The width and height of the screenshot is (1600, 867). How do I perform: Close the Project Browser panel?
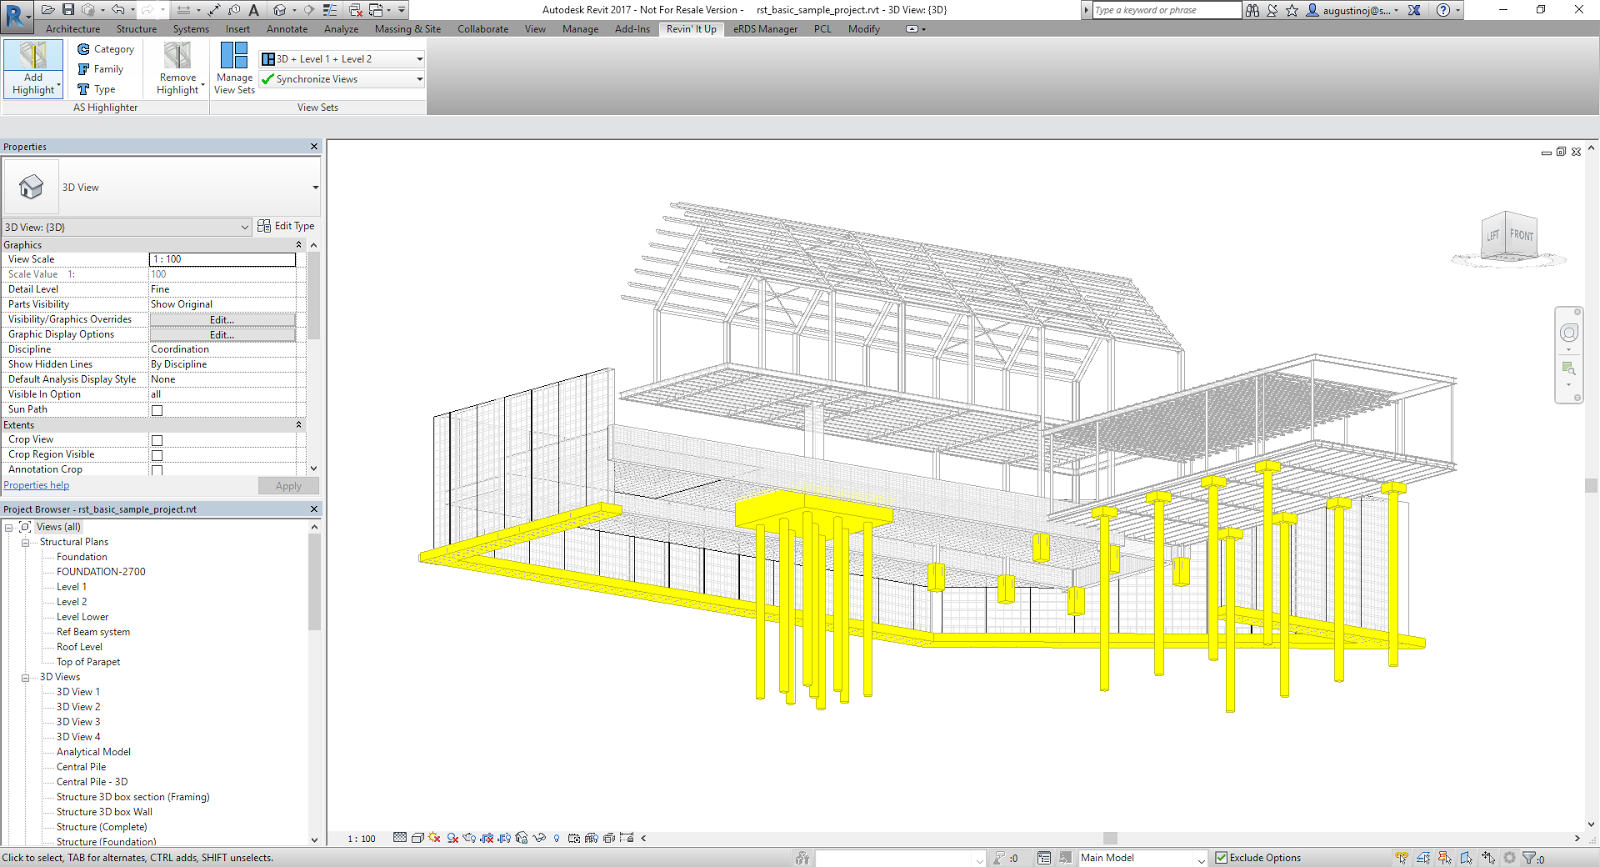pyautogui.click(x=314, y=509)
